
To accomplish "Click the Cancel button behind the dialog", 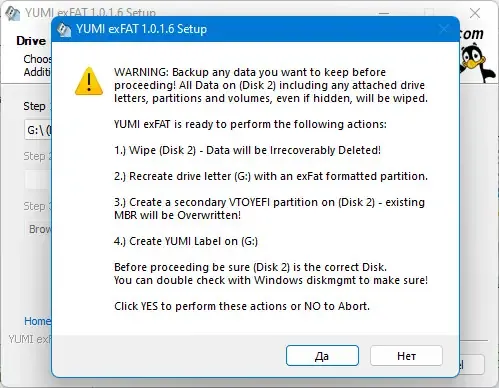I will (472, 364).
